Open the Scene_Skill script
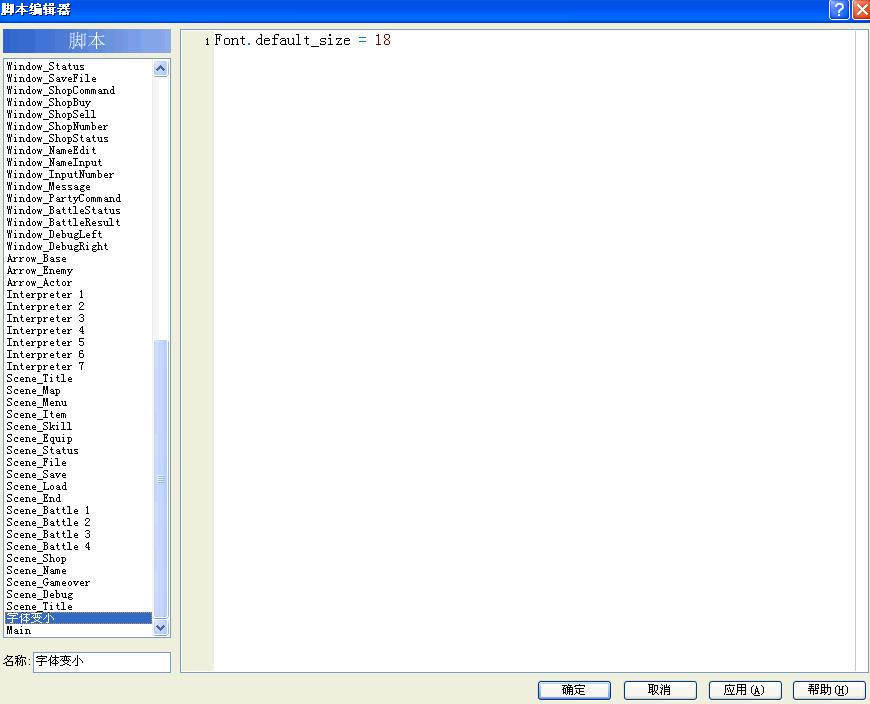This screenshot has height=704, width=870. click(x=78, y=427)
